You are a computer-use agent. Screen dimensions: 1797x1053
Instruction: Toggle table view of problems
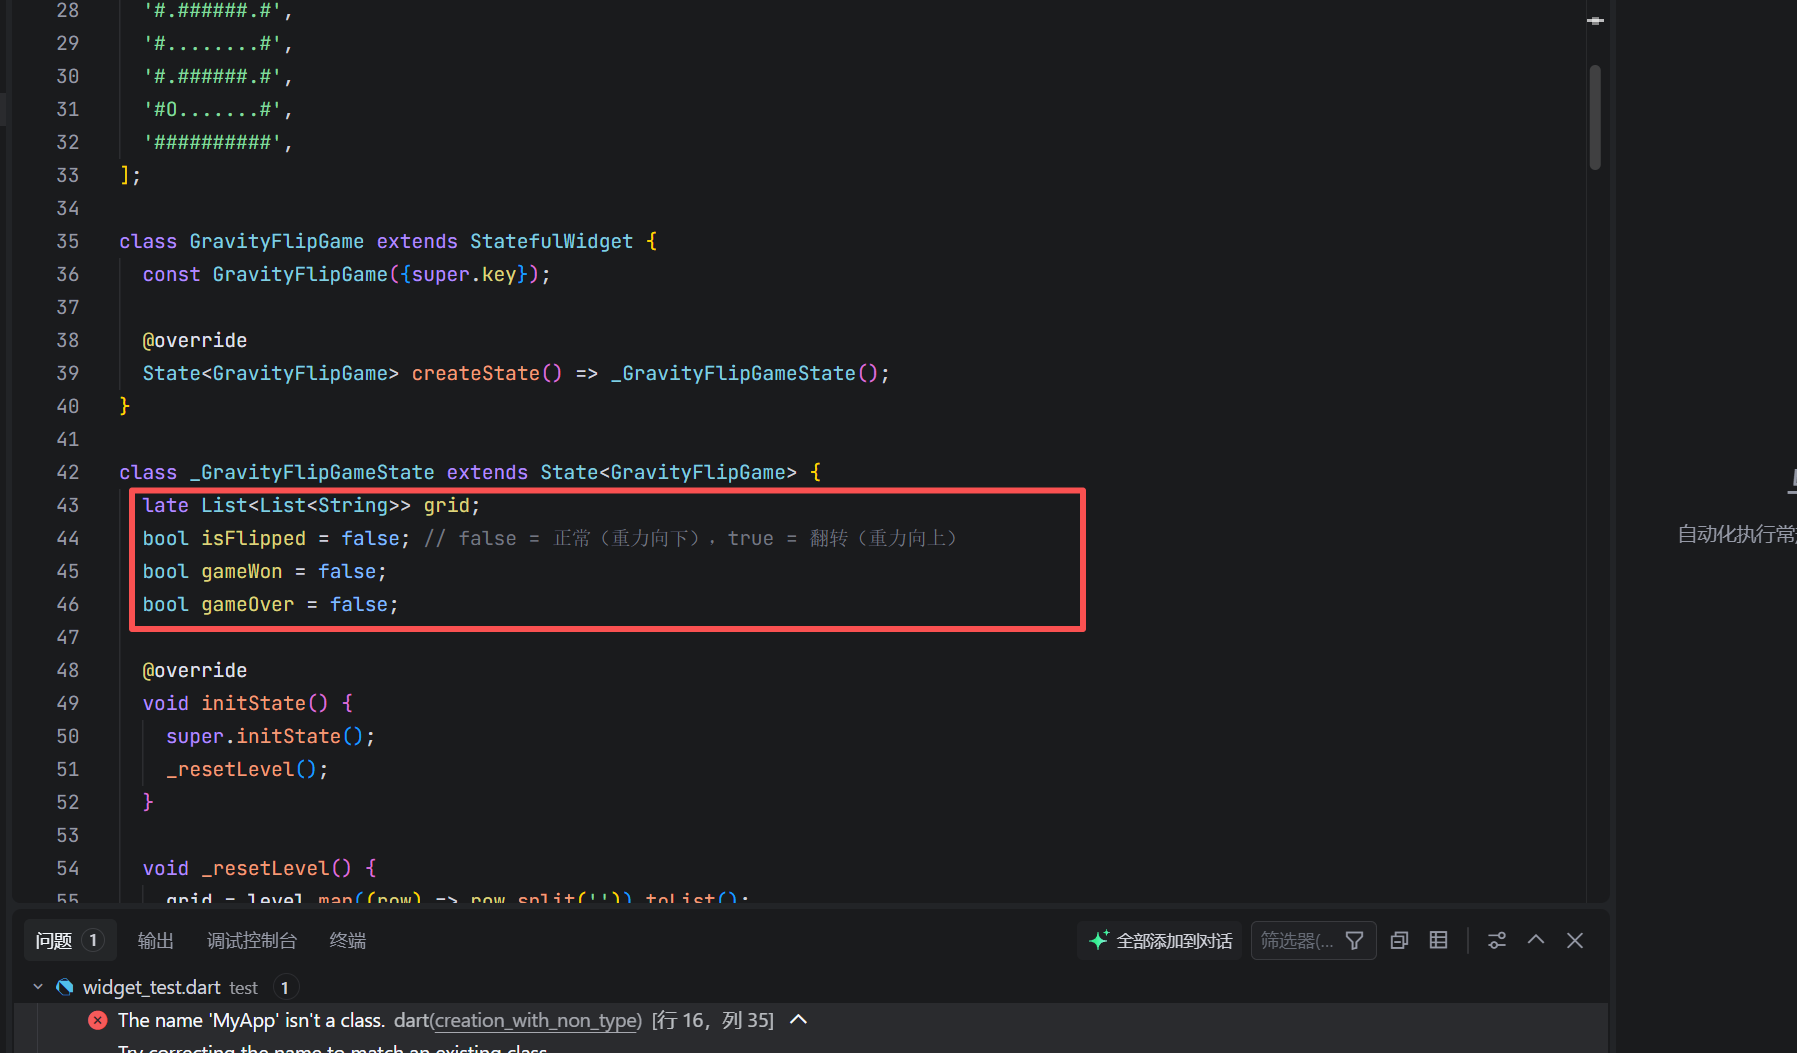point(1439,941)
